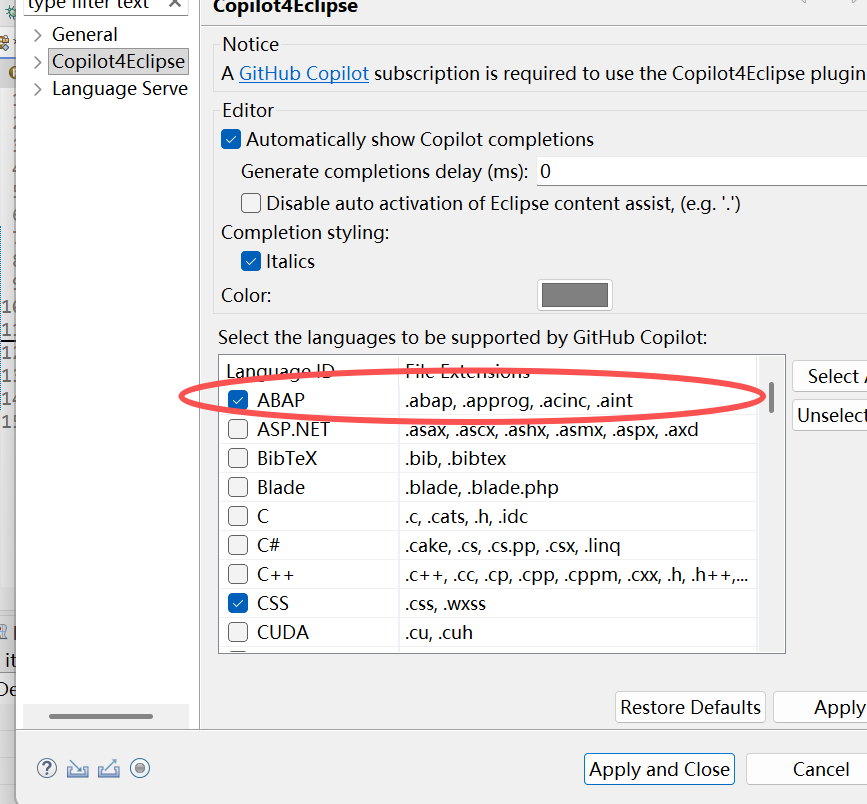This screenshot has height=804, width=867.
Task: Select the General preferences category
Action: point(84,35)
